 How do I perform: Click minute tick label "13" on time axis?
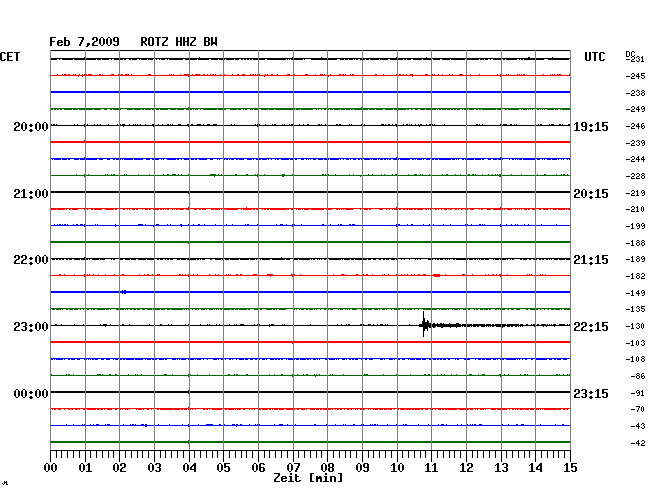click(x=501, y=468)
